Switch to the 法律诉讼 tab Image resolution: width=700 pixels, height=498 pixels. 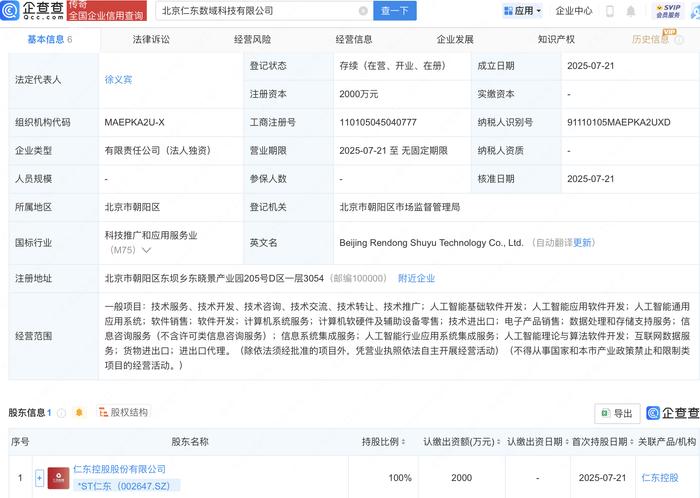click(x=151, y=39)
